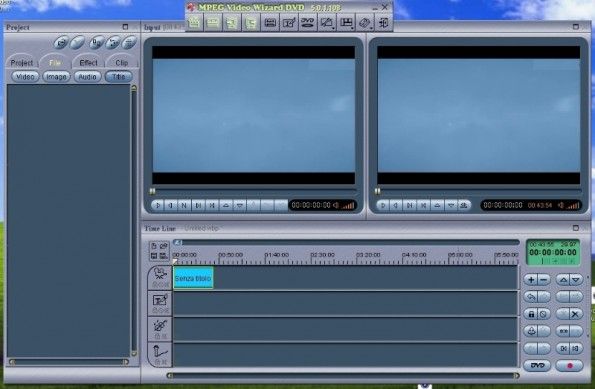This screenshot has height=389, width=595.
Task: Click the title edit icon left of DVD icon
Action: pos(289,23)
